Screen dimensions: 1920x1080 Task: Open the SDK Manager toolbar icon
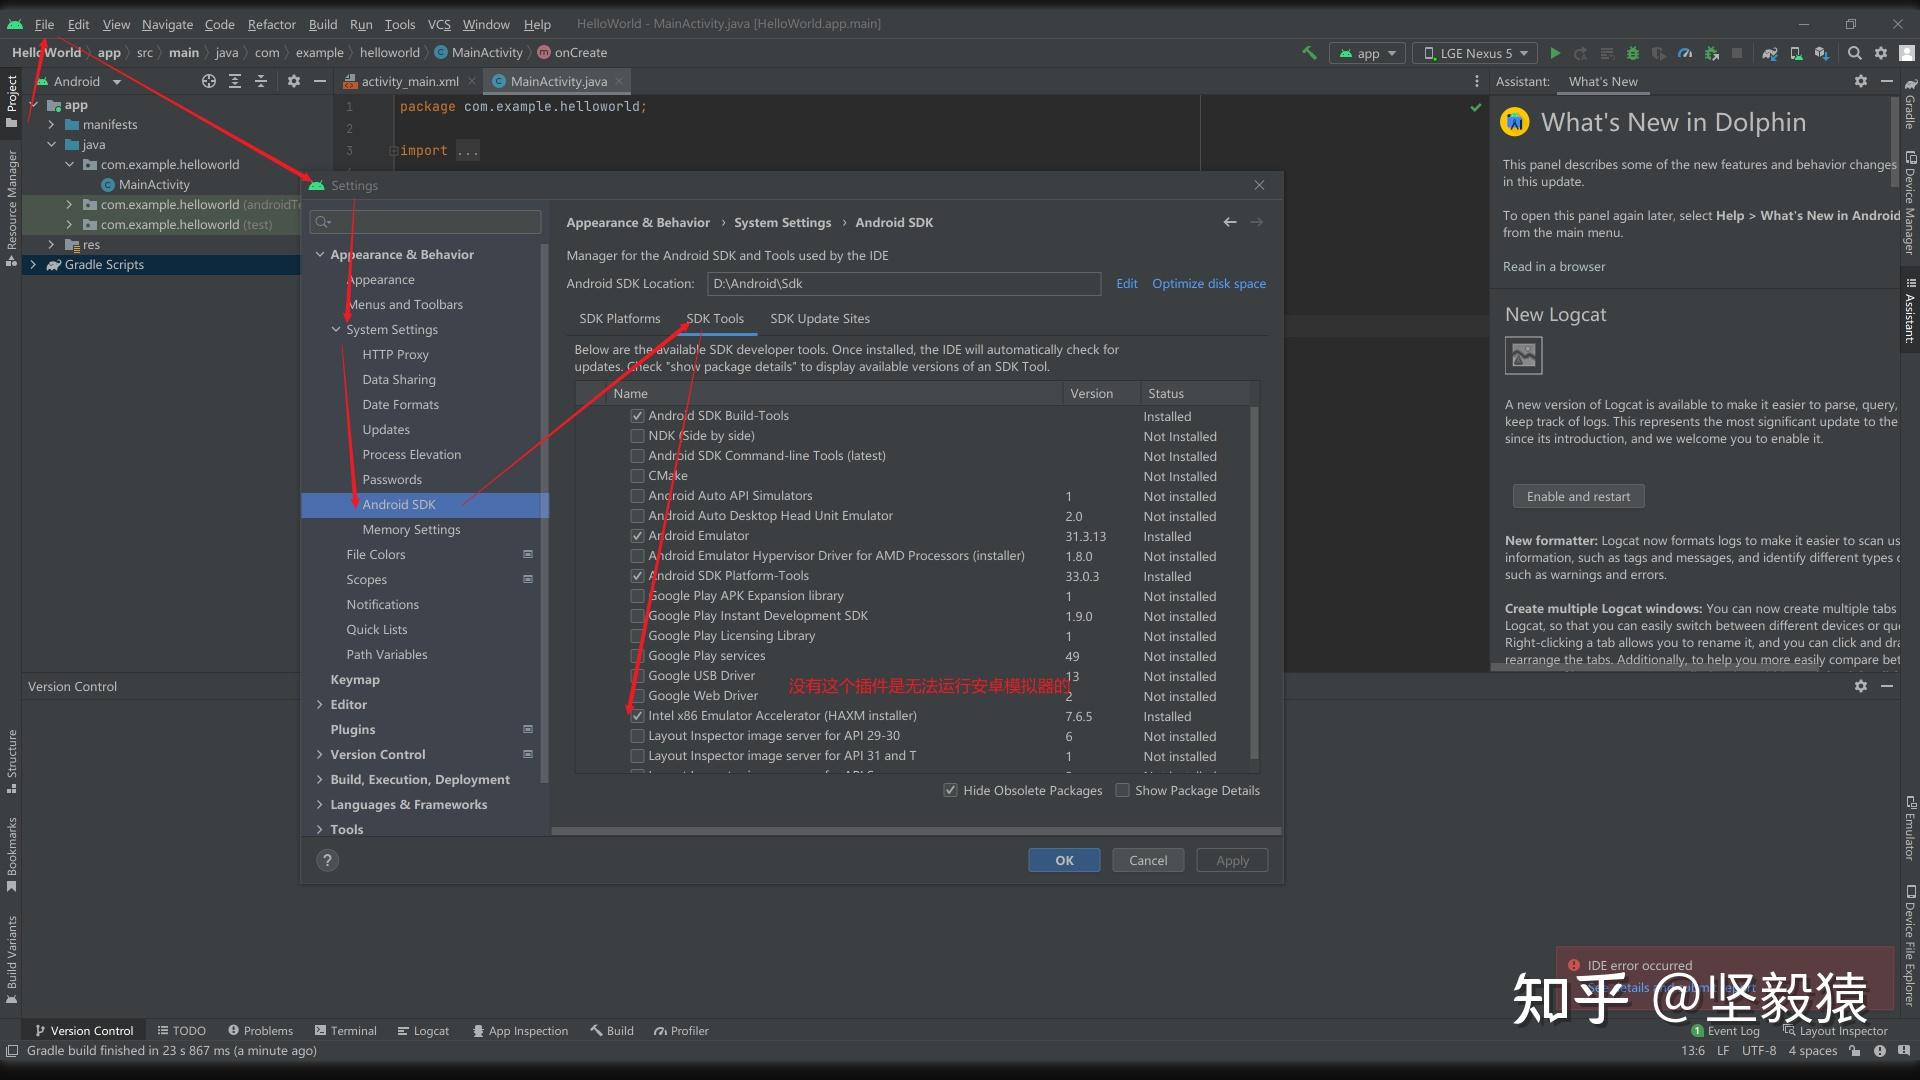pyautogui.click(x=1822, y=53)
